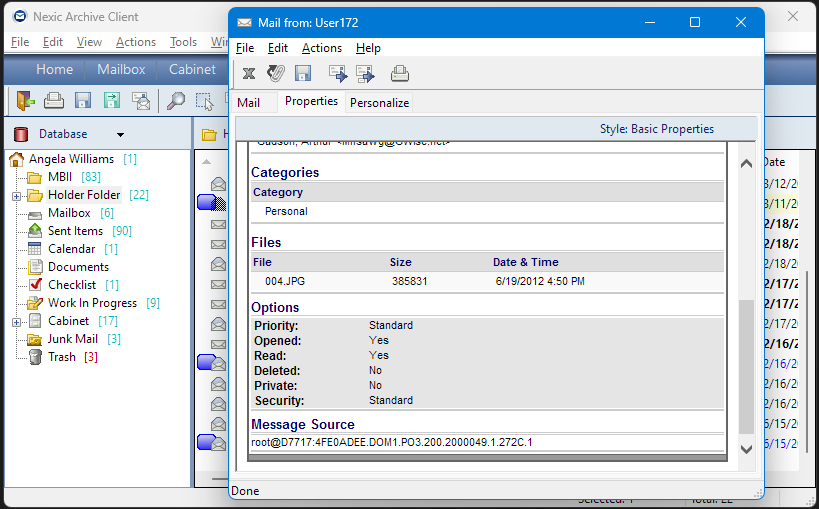Click the Trash can icon in folder tree
This screenshot has height=509, width=819.
click(x=35, y=357)
